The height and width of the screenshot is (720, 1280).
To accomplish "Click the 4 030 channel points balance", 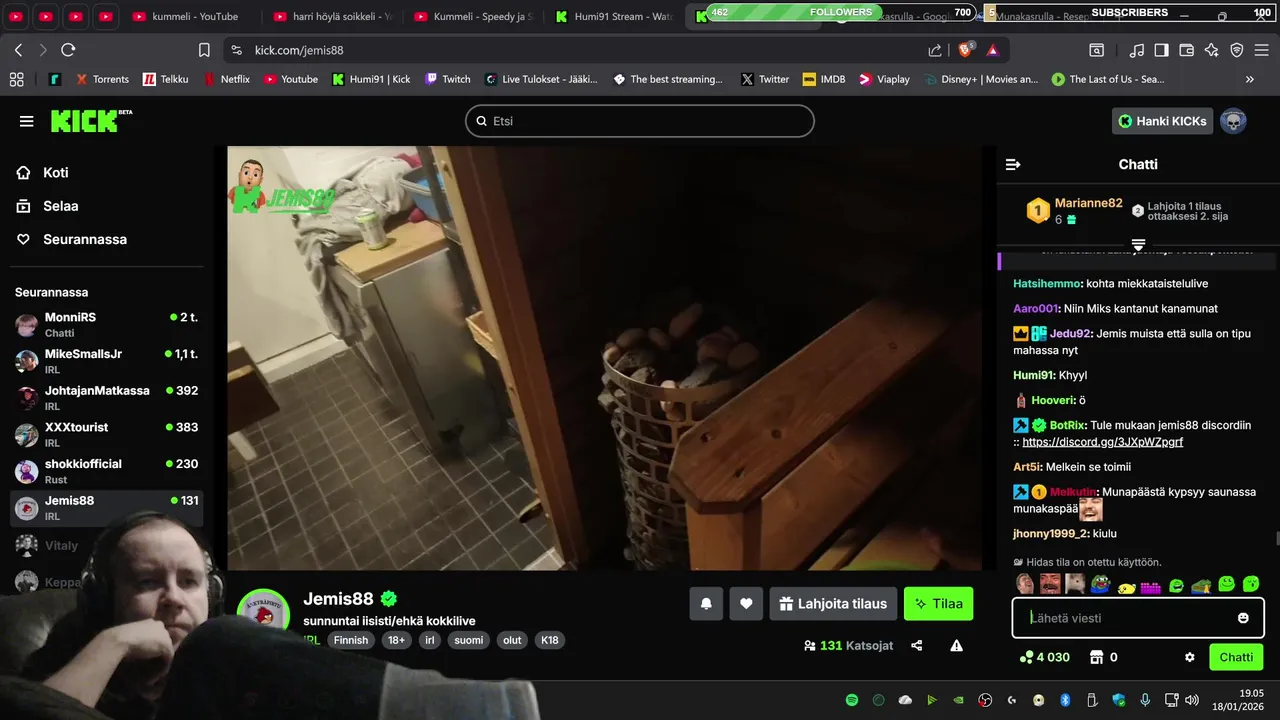I will 1045,657.
